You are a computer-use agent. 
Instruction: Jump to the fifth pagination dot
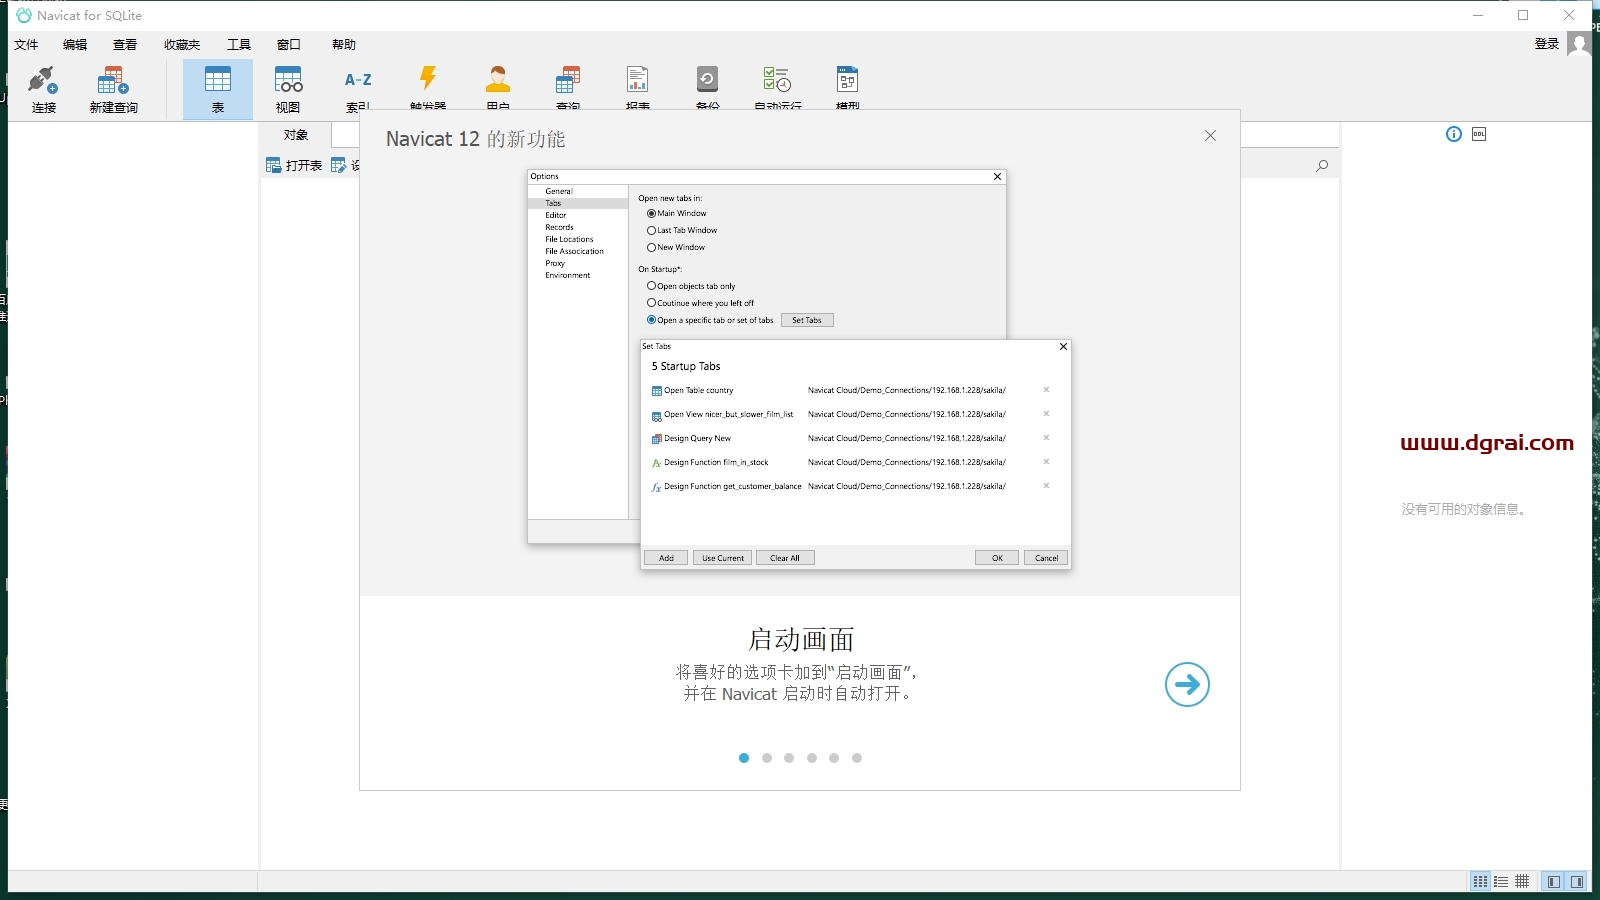click(834, 758)
